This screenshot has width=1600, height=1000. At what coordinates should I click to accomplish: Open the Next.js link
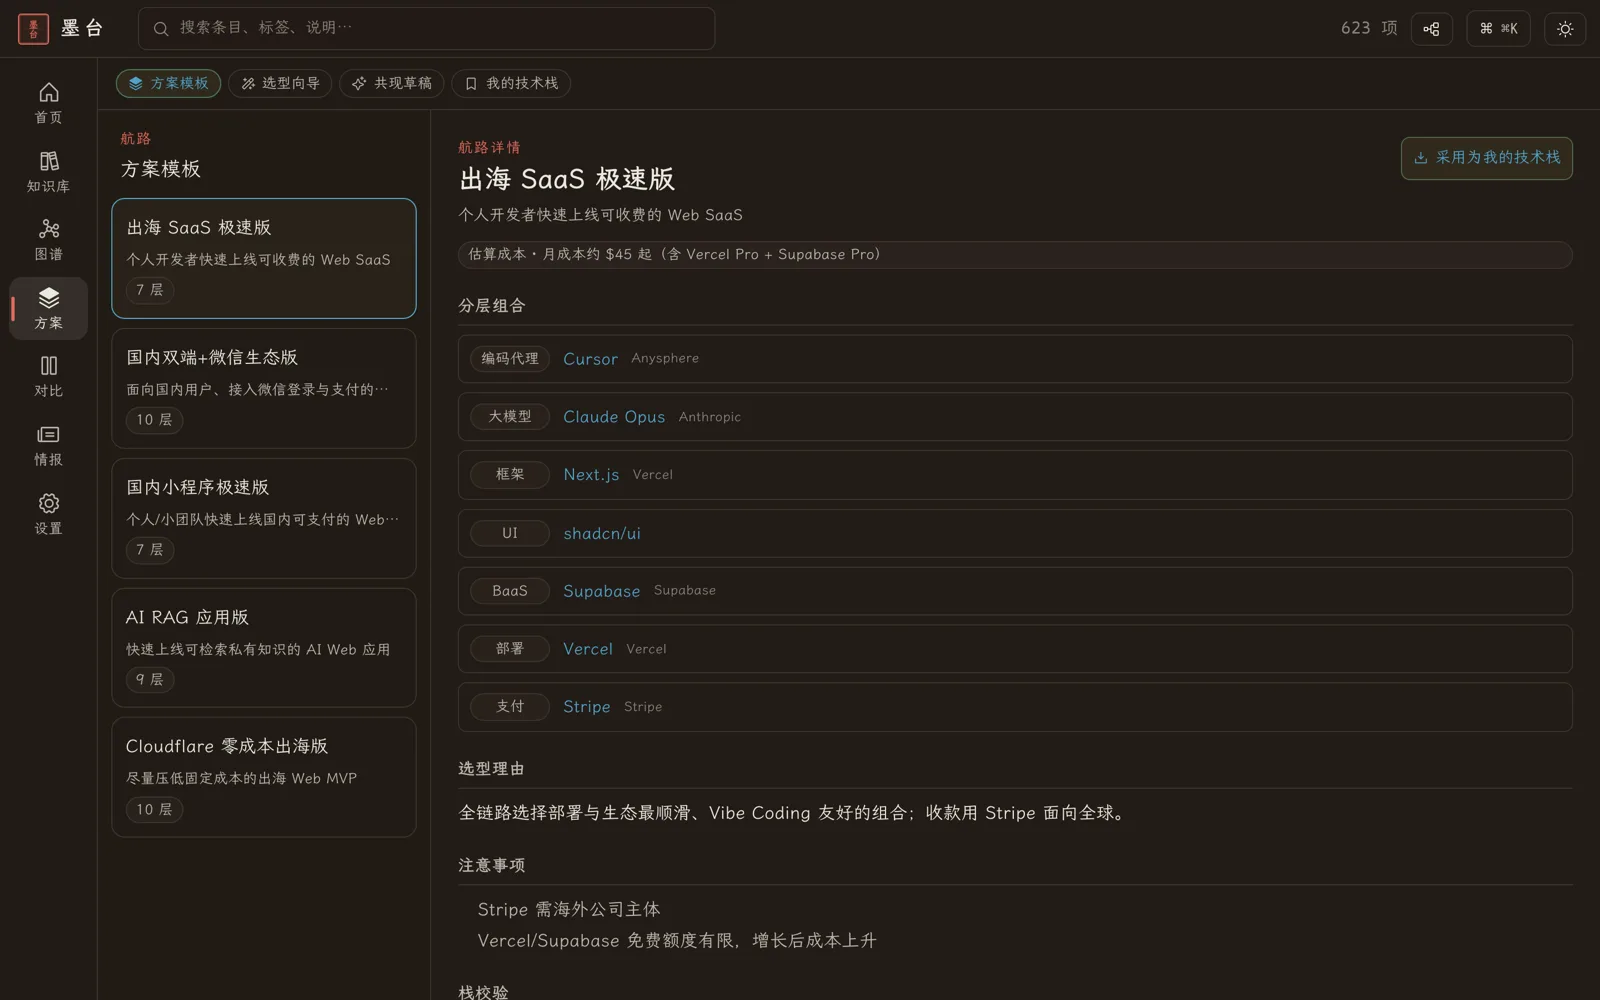point(591,475)
